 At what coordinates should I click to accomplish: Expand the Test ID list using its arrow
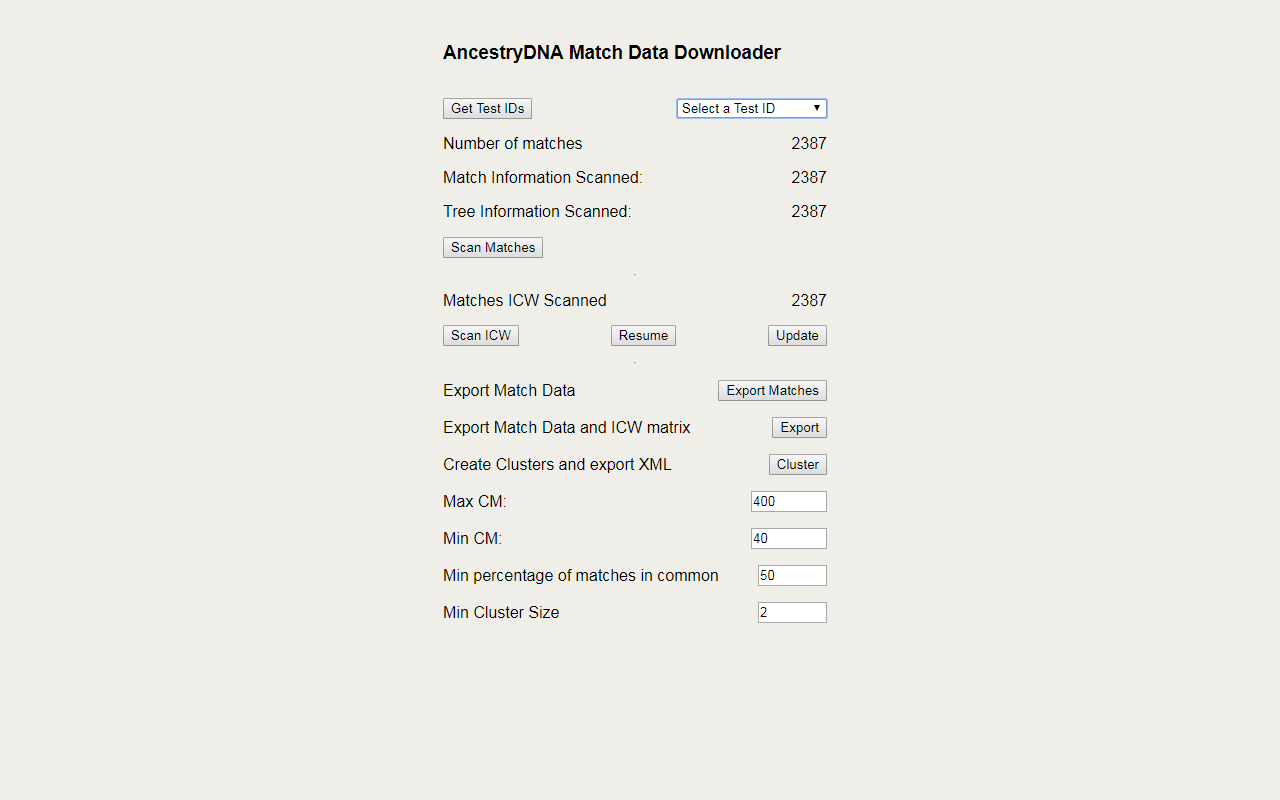818,108
